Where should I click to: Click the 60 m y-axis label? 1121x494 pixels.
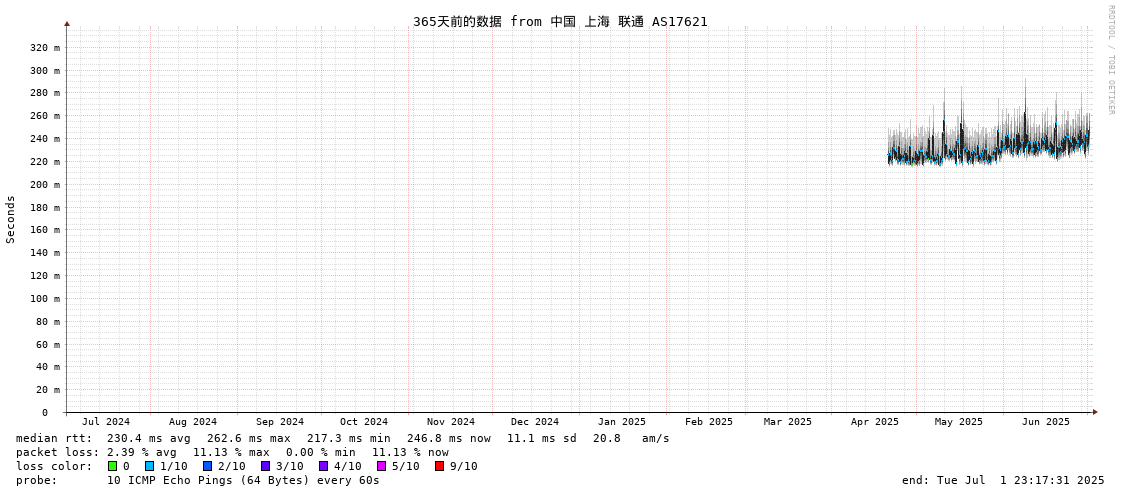click(x=47, y=345)
